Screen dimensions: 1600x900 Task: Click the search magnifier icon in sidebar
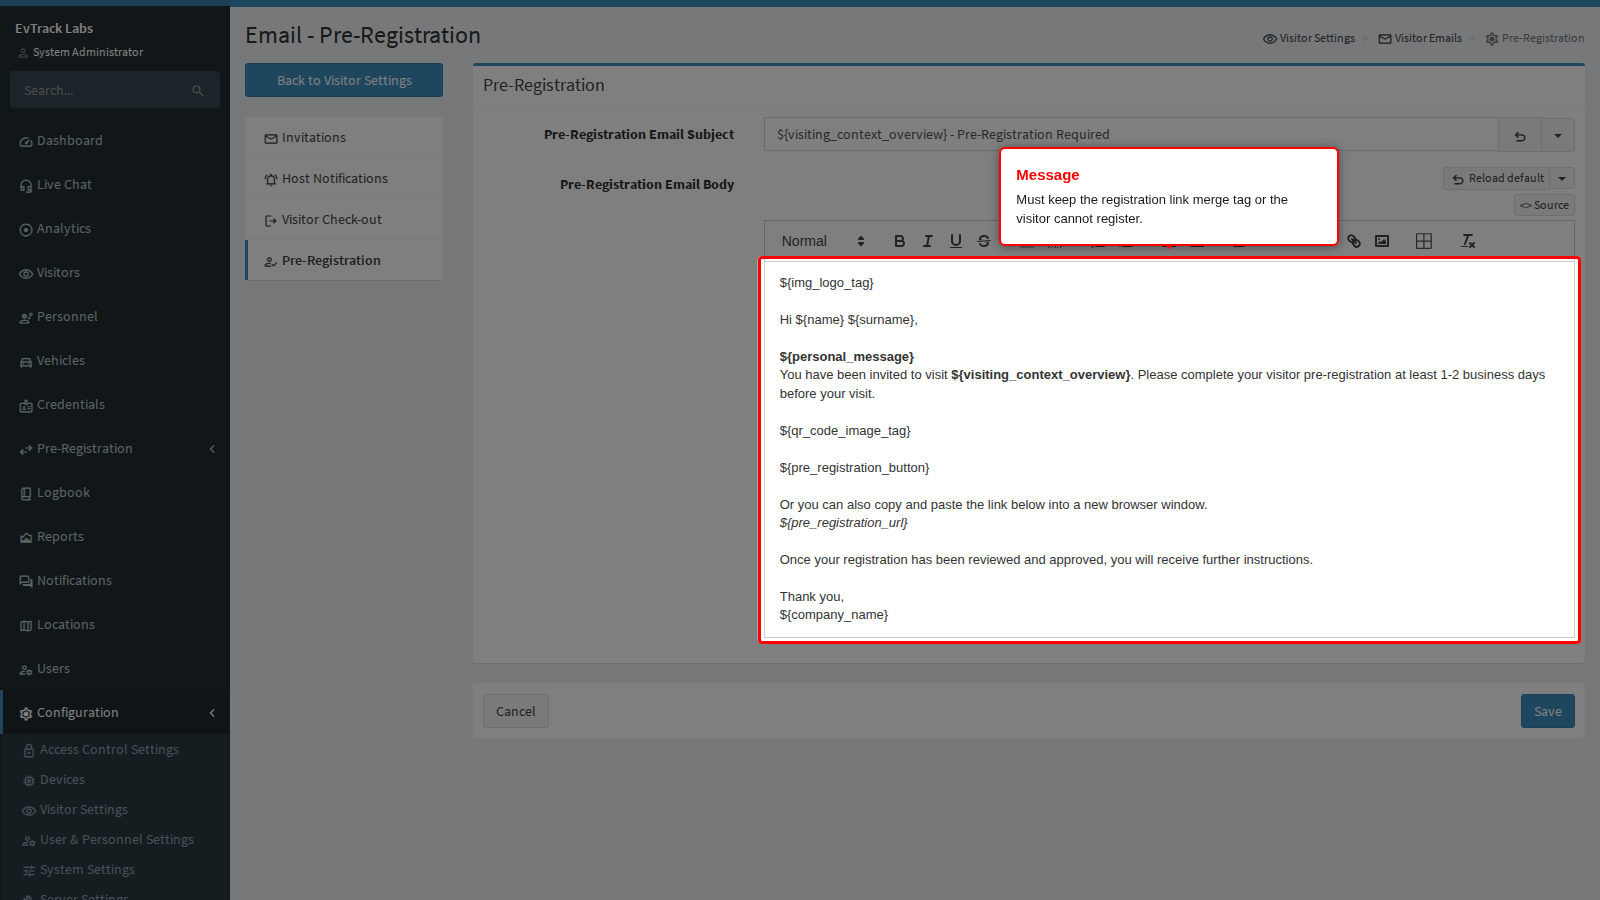pos(198,91)
